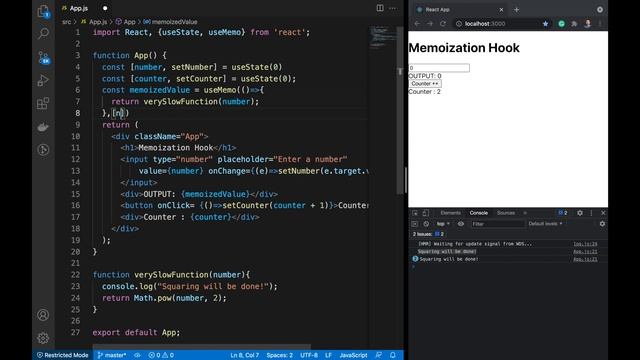Show more DevTools tabs chevron
This screenshot has height=360, width=640.
(525, 213)
